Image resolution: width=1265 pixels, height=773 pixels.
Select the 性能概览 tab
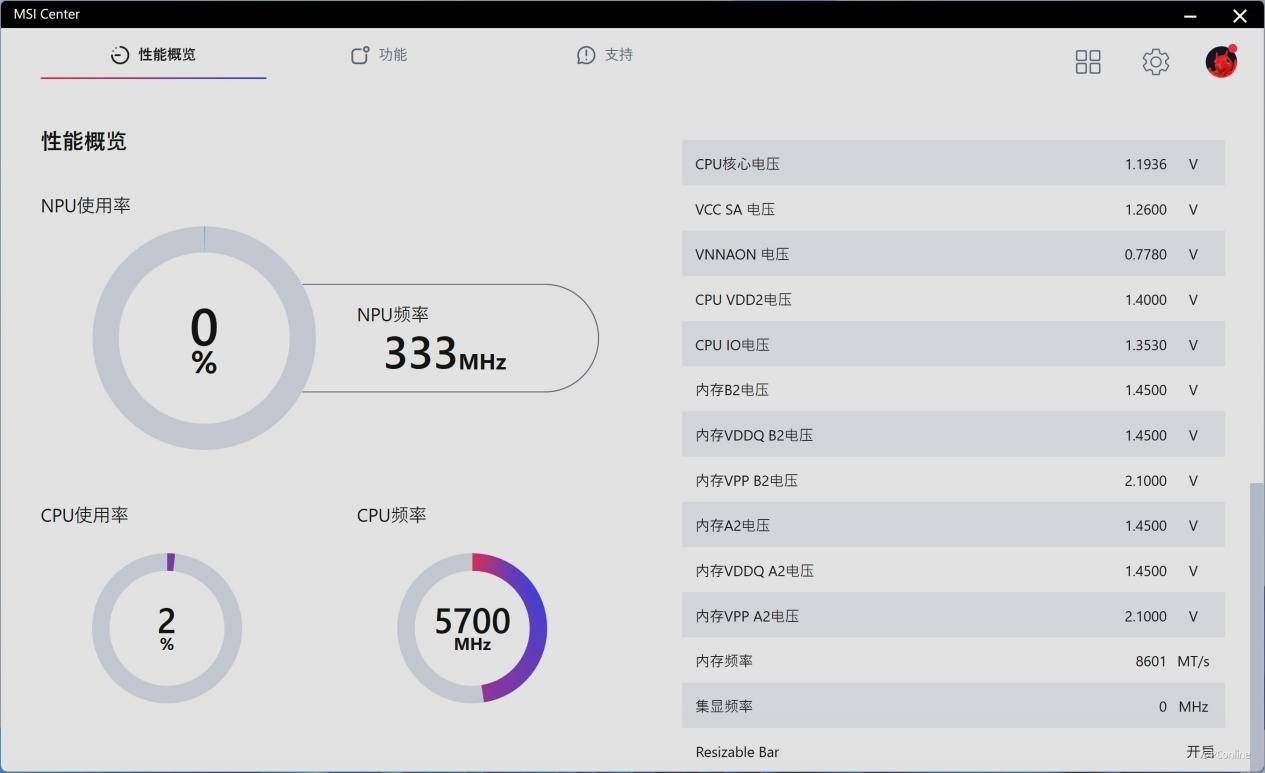pos(153,55)
